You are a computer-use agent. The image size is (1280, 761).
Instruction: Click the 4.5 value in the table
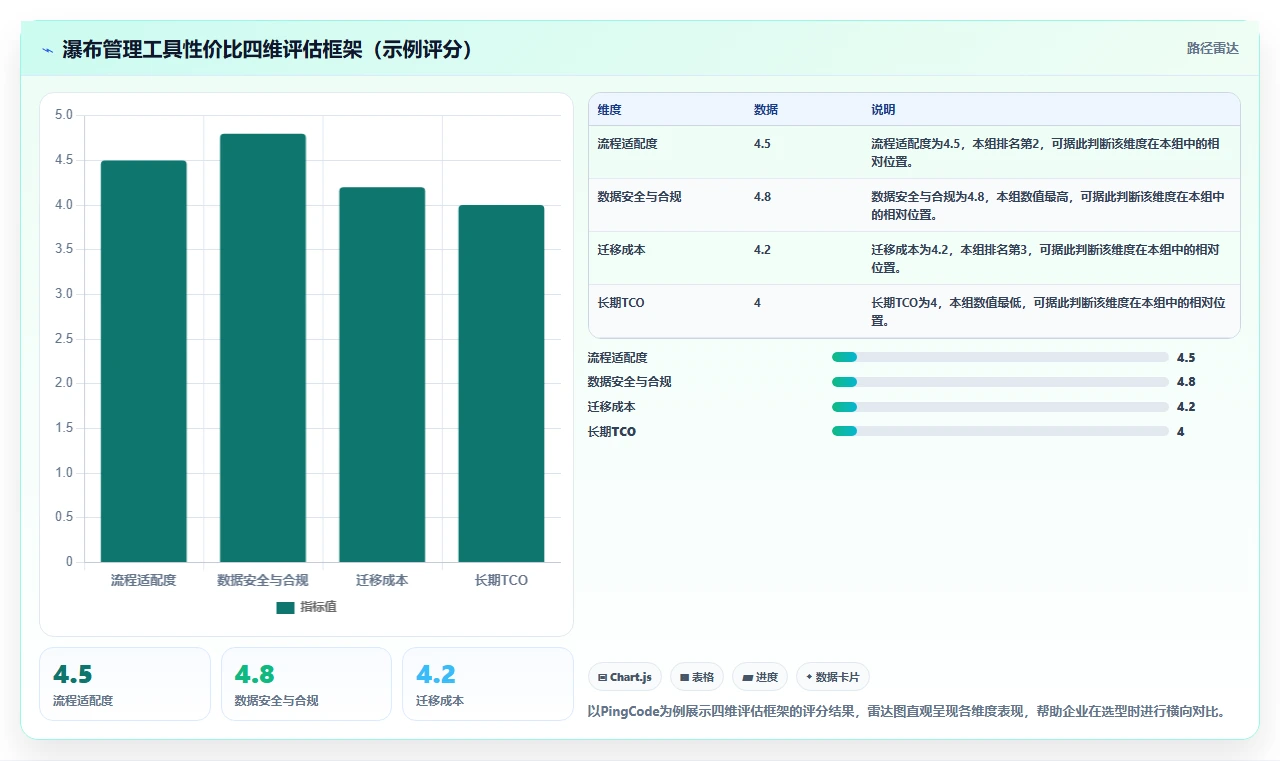point(762,144)
